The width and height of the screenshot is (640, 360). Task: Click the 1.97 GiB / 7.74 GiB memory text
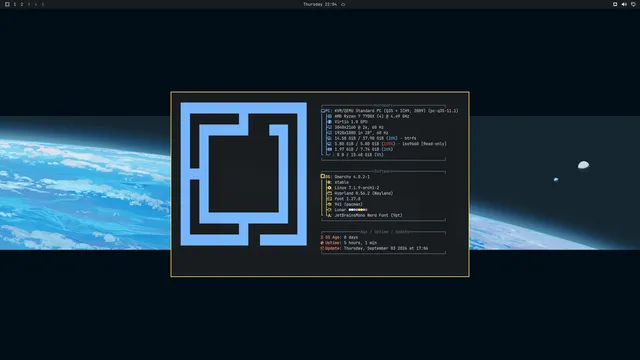tap(364, 149)
